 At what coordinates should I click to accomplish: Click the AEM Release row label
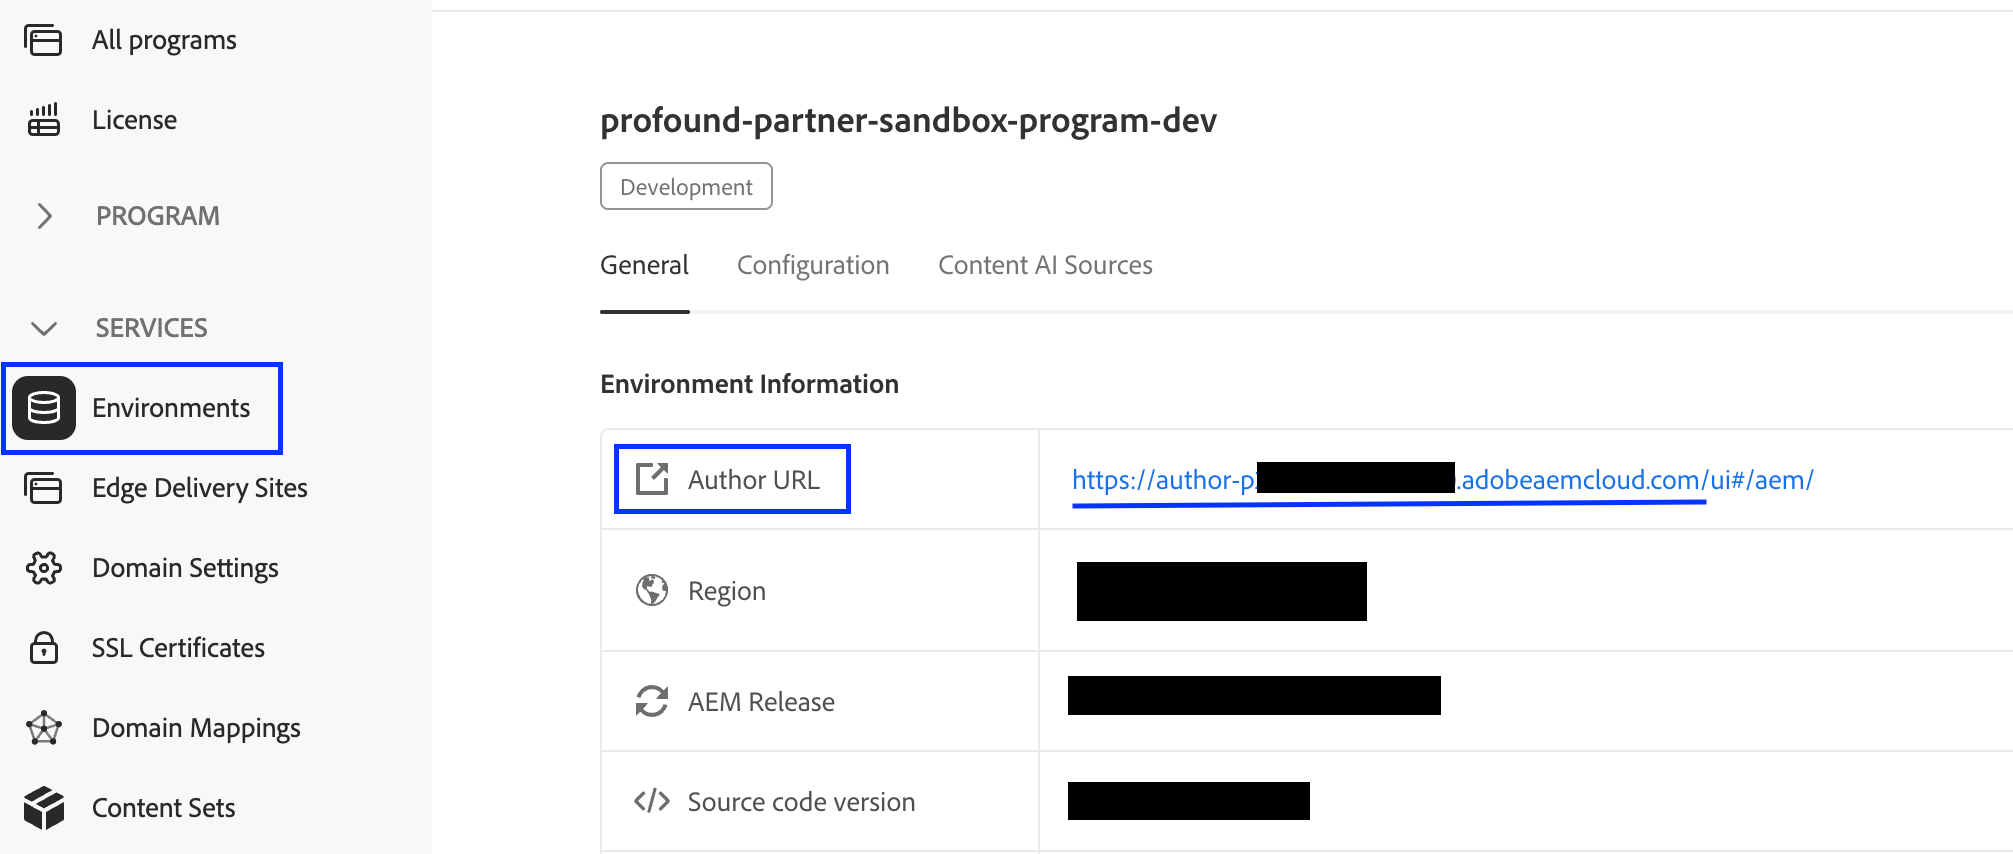761,702
